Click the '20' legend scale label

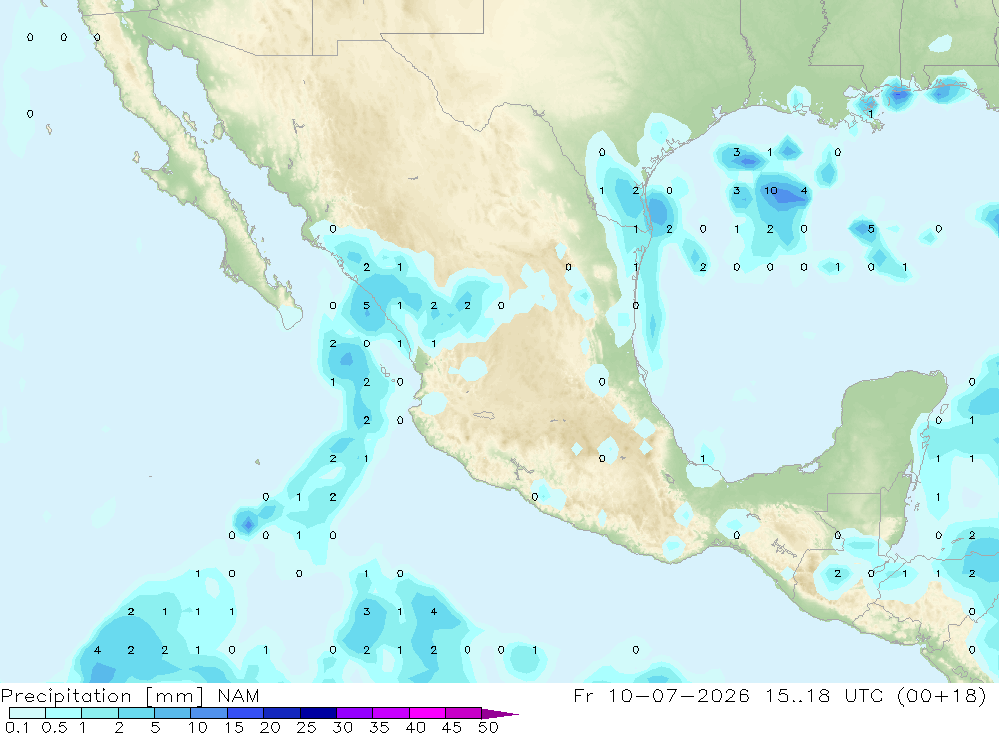[270, 727]
